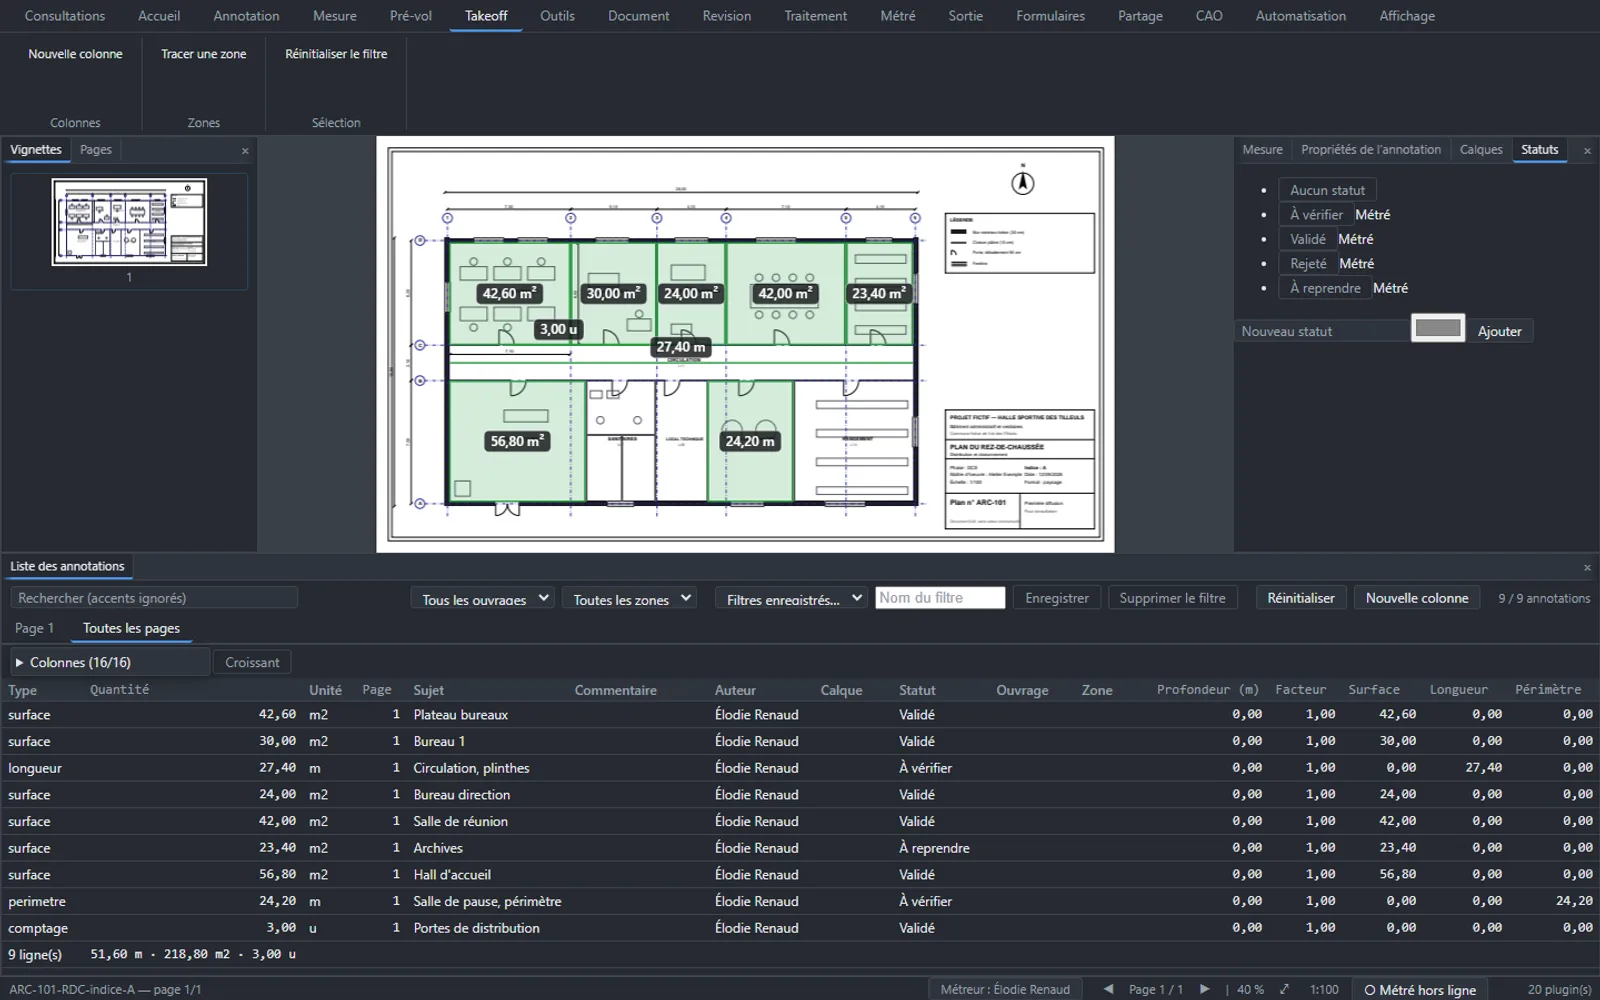Image resolution: width=1600 pixels, height=1000 pixels.
Task: Switch to the Calques tab
Action: pos(1480,150)
